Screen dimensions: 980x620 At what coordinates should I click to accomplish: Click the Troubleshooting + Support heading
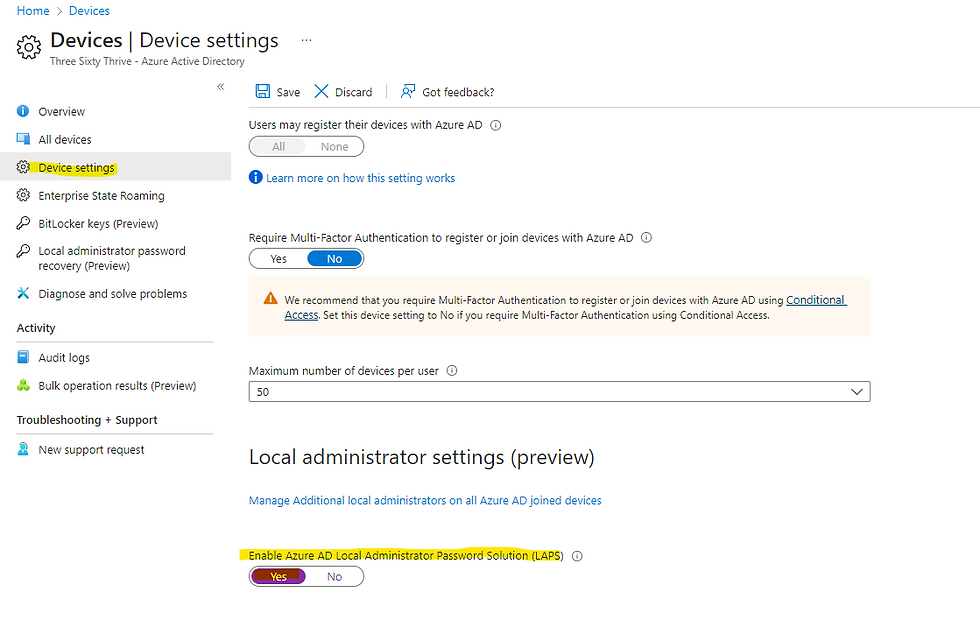(87, 419)
